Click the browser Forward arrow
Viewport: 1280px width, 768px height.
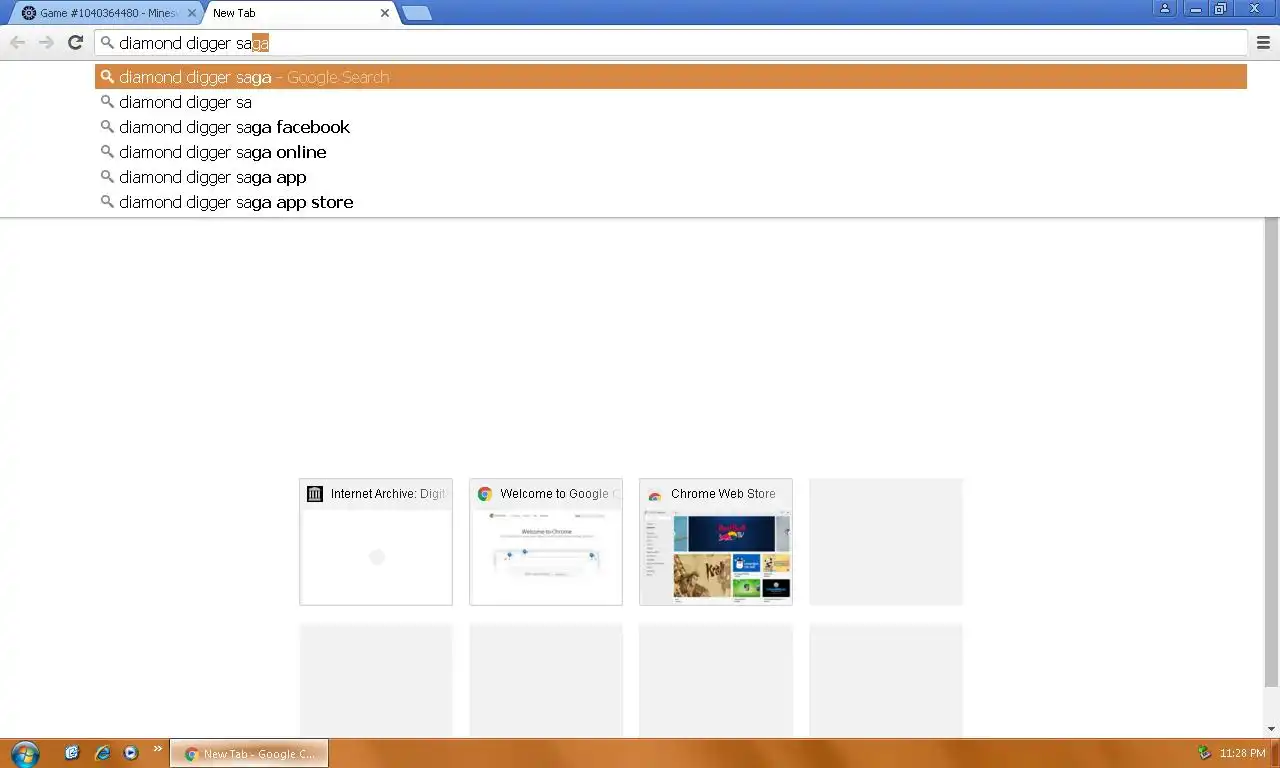pos(46,42)
